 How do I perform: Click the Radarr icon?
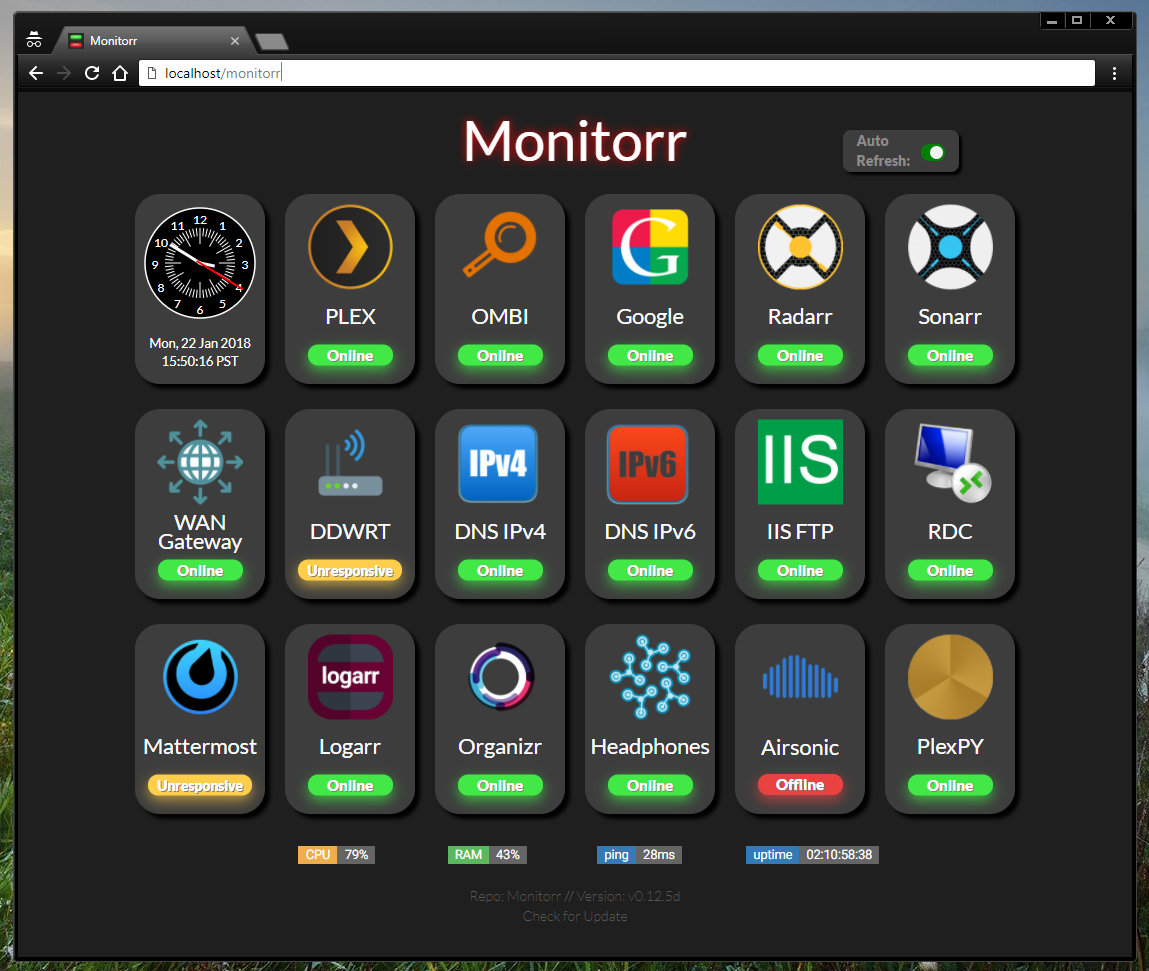(x=800, y=247)
